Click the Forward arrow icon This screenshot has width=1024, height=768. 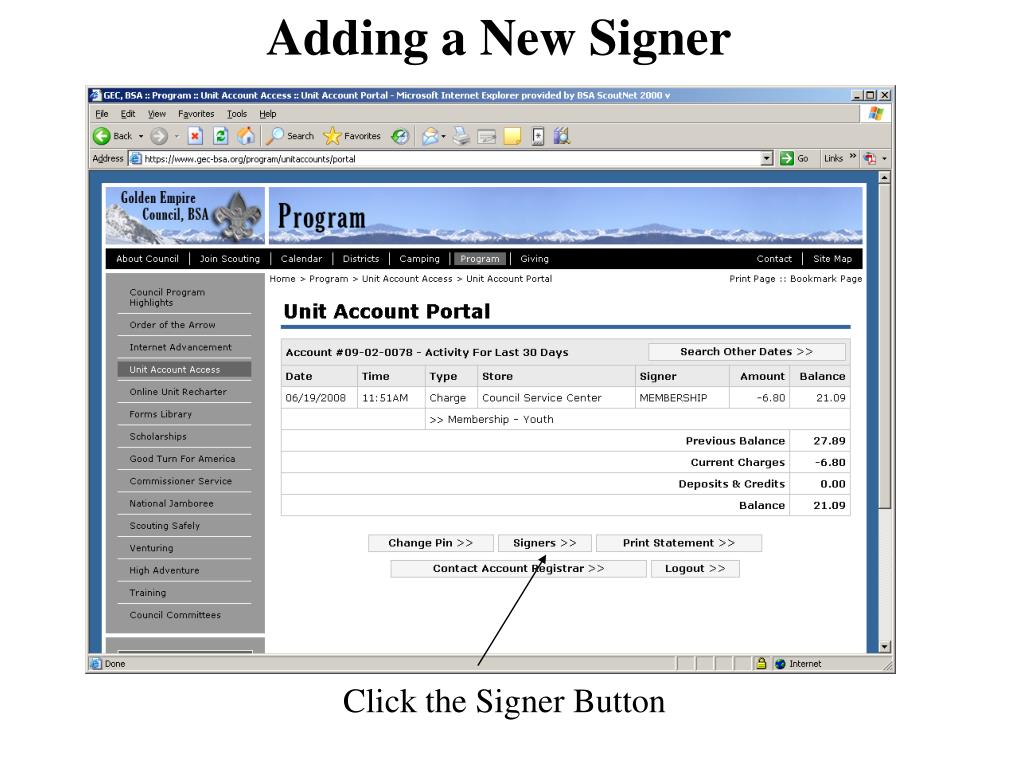(x=158, y=136)
